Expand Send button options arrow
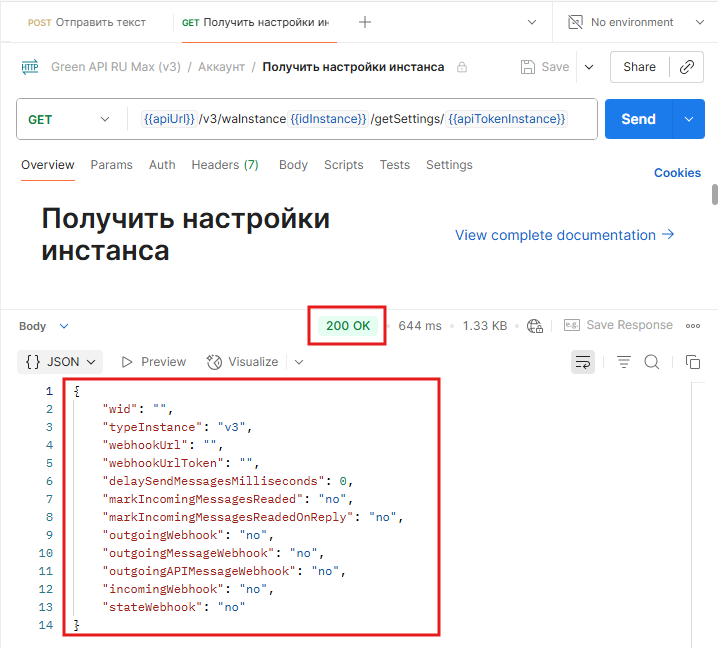 tap(689, 119)
